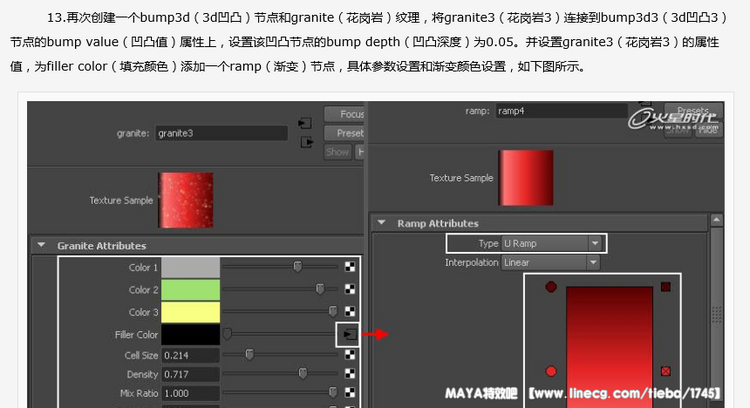Click the Presets button in granite panel
The width and height of the screenshot is (750, 408).
(x=346, y=133)
